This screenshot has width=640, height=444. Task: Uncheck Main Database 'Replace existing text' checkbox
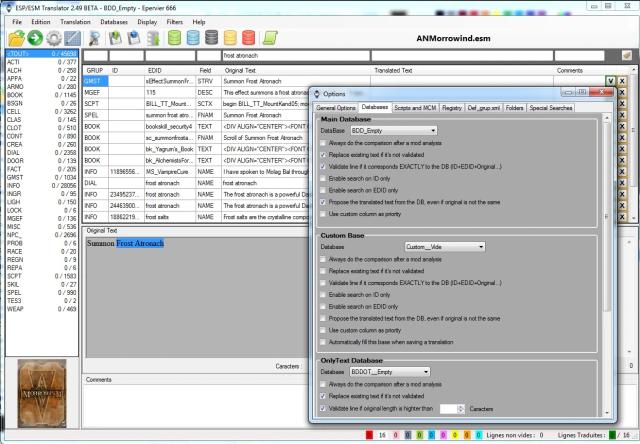323,155
